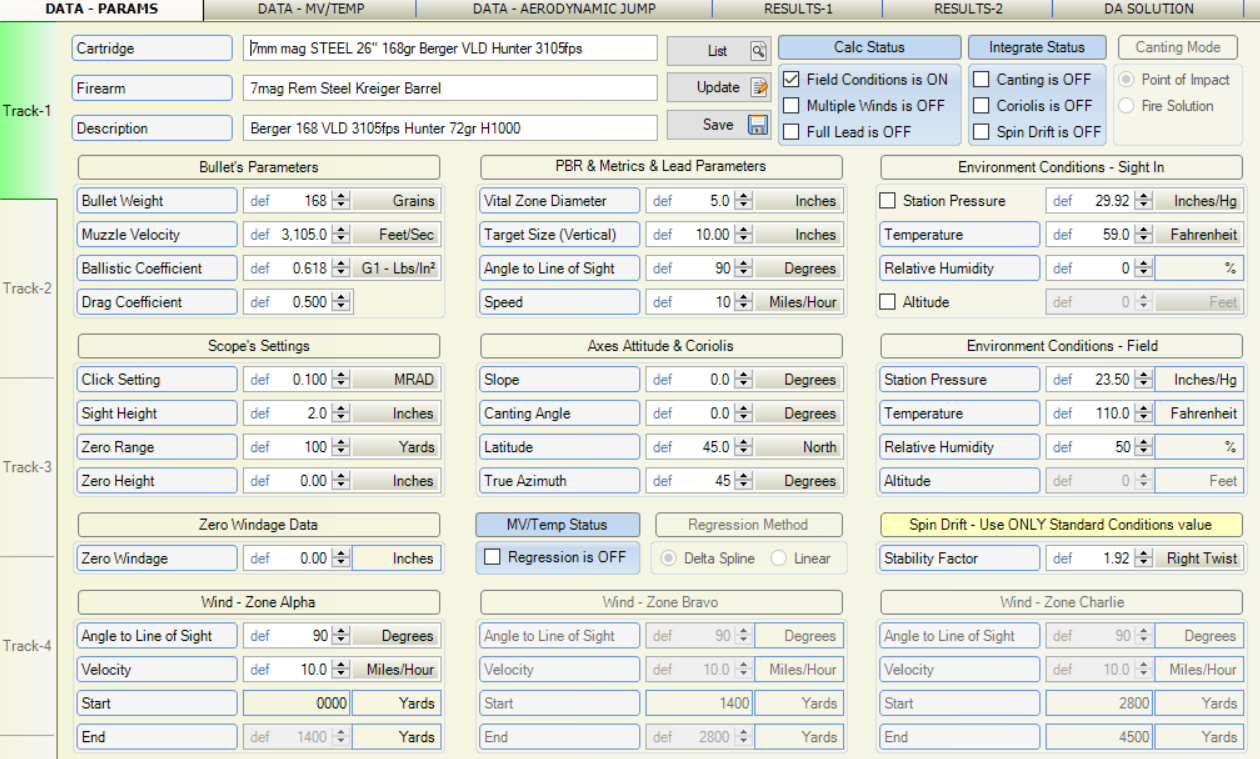Click the Description input field

point(450,128)
